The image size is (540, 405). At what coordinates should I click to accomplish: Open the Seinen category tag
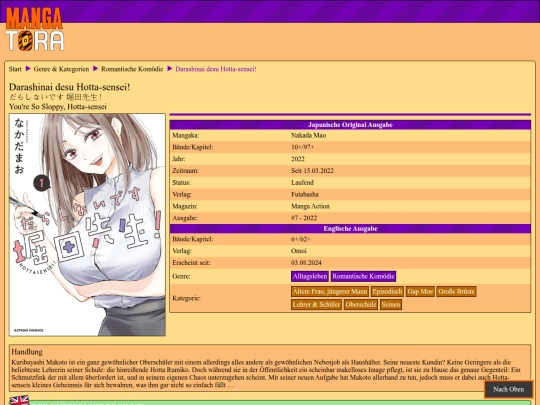(391, 304)
